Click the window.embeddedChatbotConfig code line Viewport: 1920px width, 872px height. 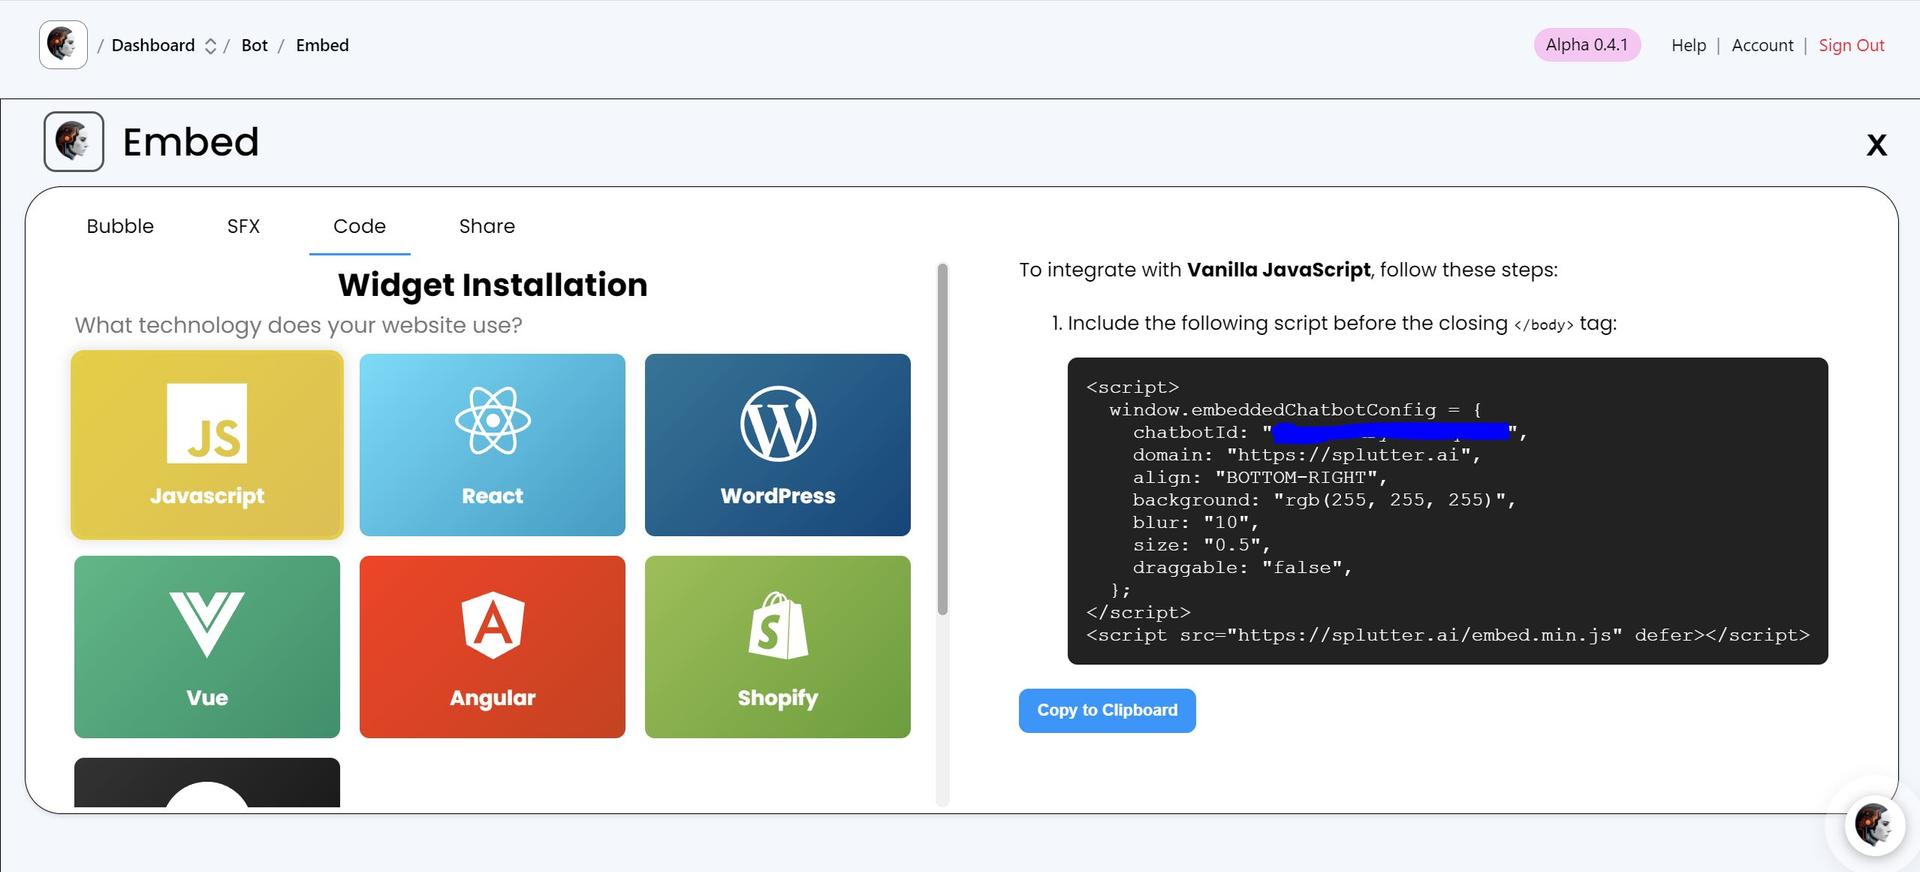click(1295, 410)
